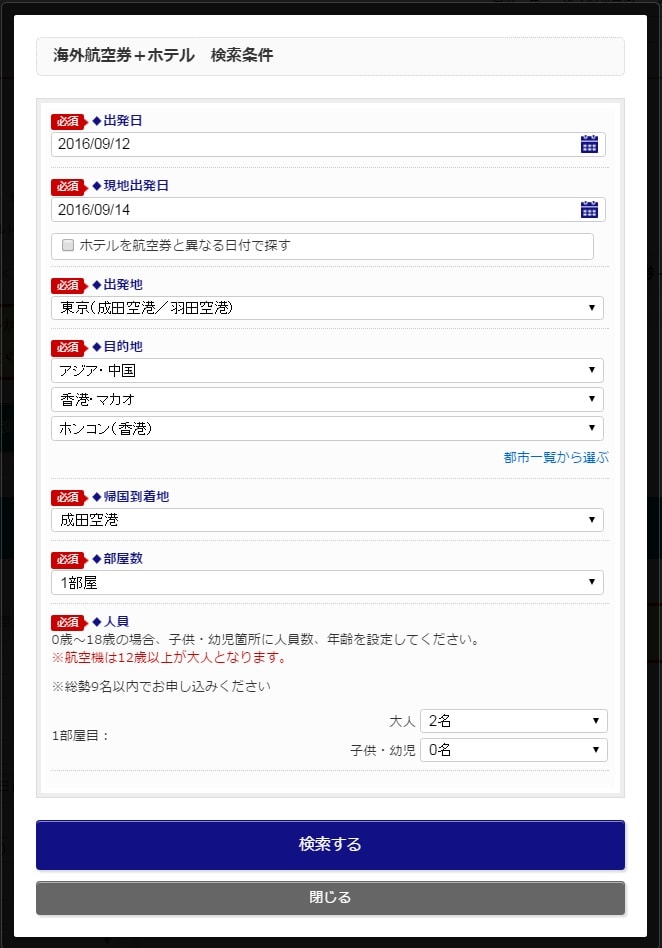Click the 1部屋目 label
Screen dimensions: 662x948
click(x=80, y=736)
